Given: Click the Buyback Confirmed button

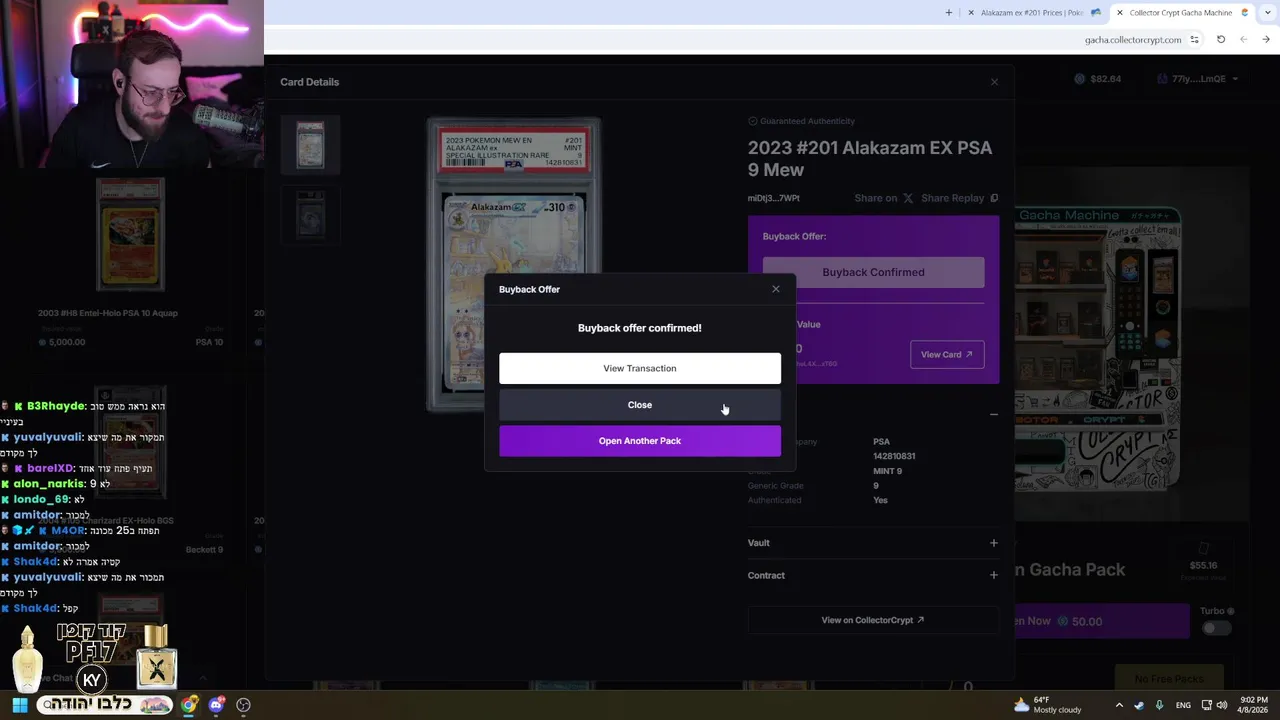Looking at the screenshot, I should coord(873,272).
